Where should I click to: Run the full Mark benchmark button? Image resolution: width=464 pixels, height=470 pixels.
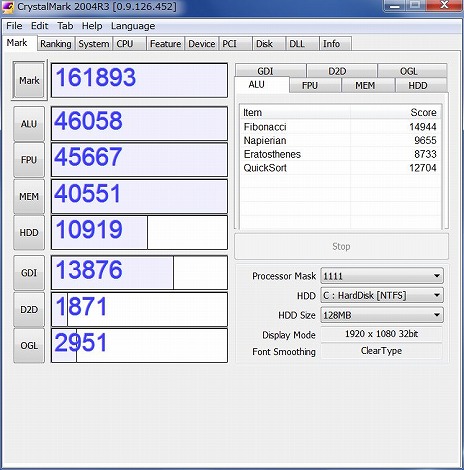point(29,80)
